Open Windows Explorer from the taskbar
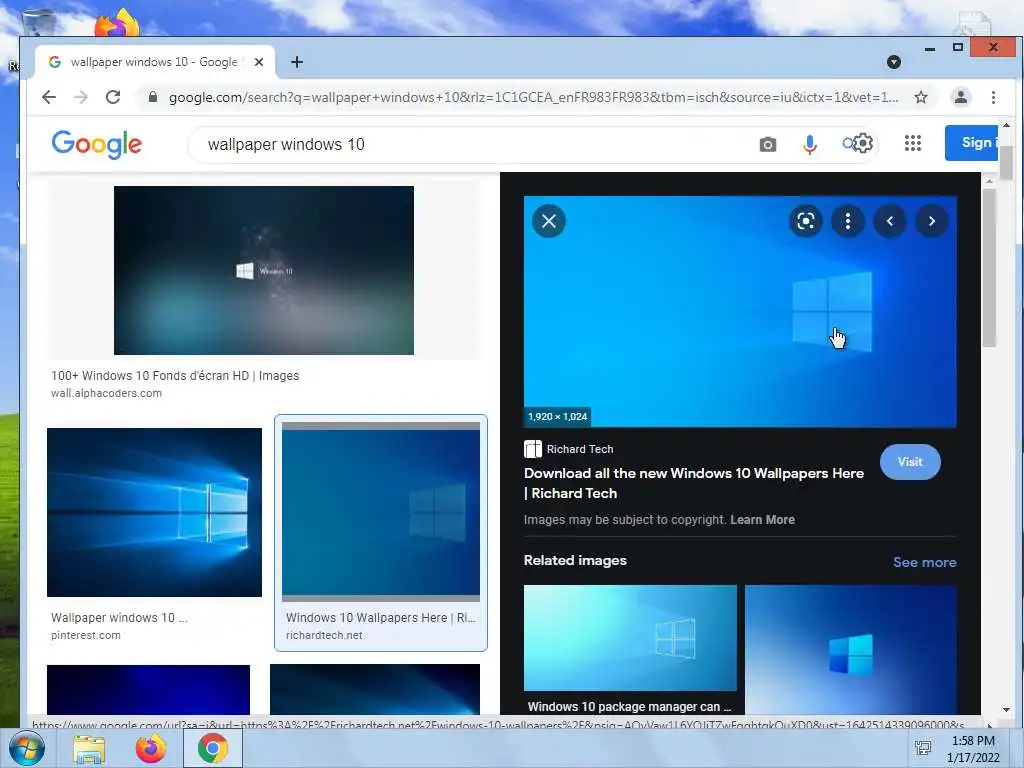1024x768 pixels. coord(89,749)
